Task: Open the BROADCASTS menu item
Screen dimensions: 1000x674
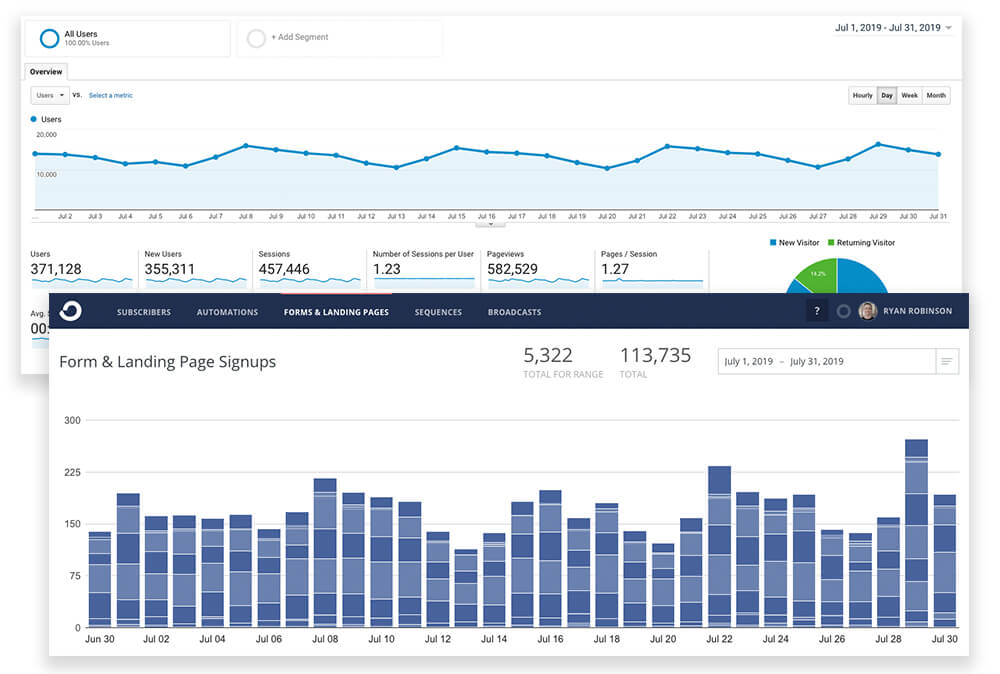Action: tap(514, 312)
